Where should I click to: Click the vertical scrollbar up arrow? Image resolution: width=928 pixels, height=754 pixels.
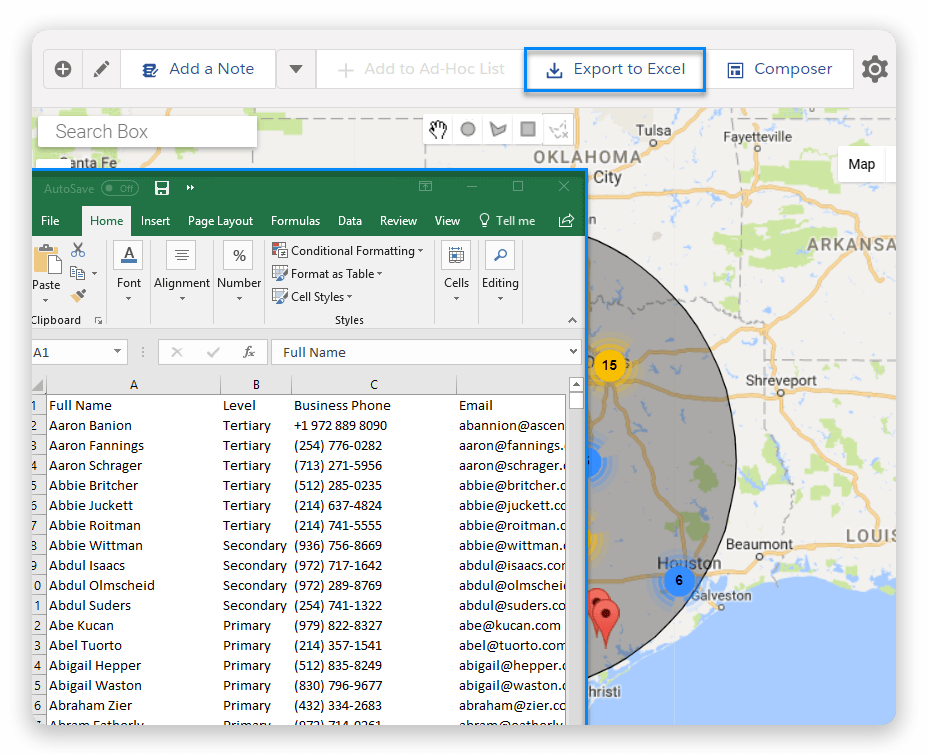tap(576, 385)
